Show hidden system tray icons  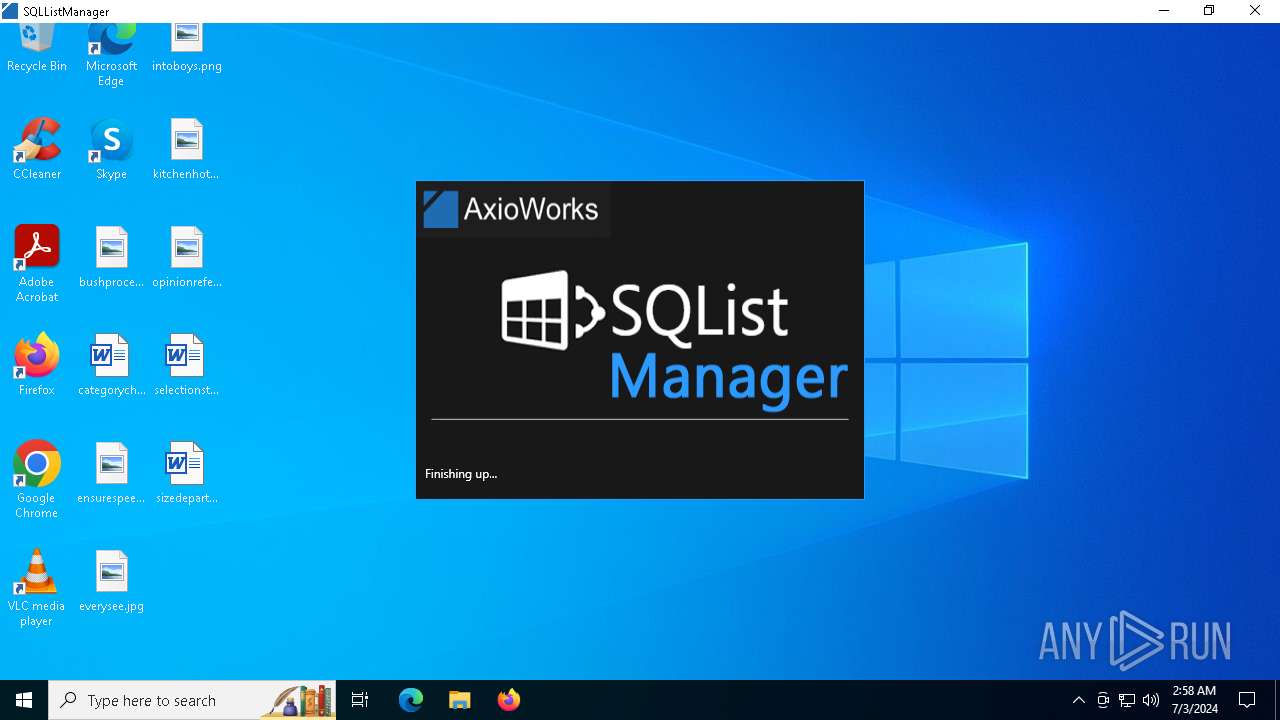[x=1078, y=700]
